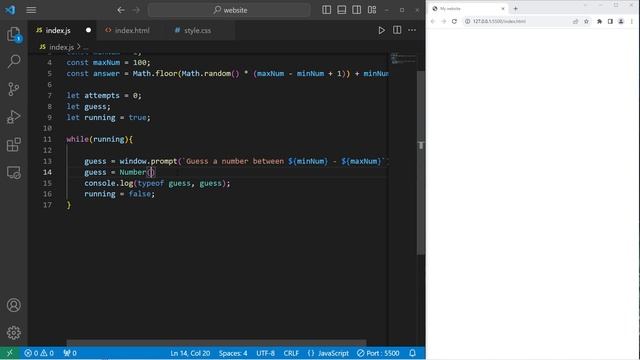Open the notifications bell

413,353
